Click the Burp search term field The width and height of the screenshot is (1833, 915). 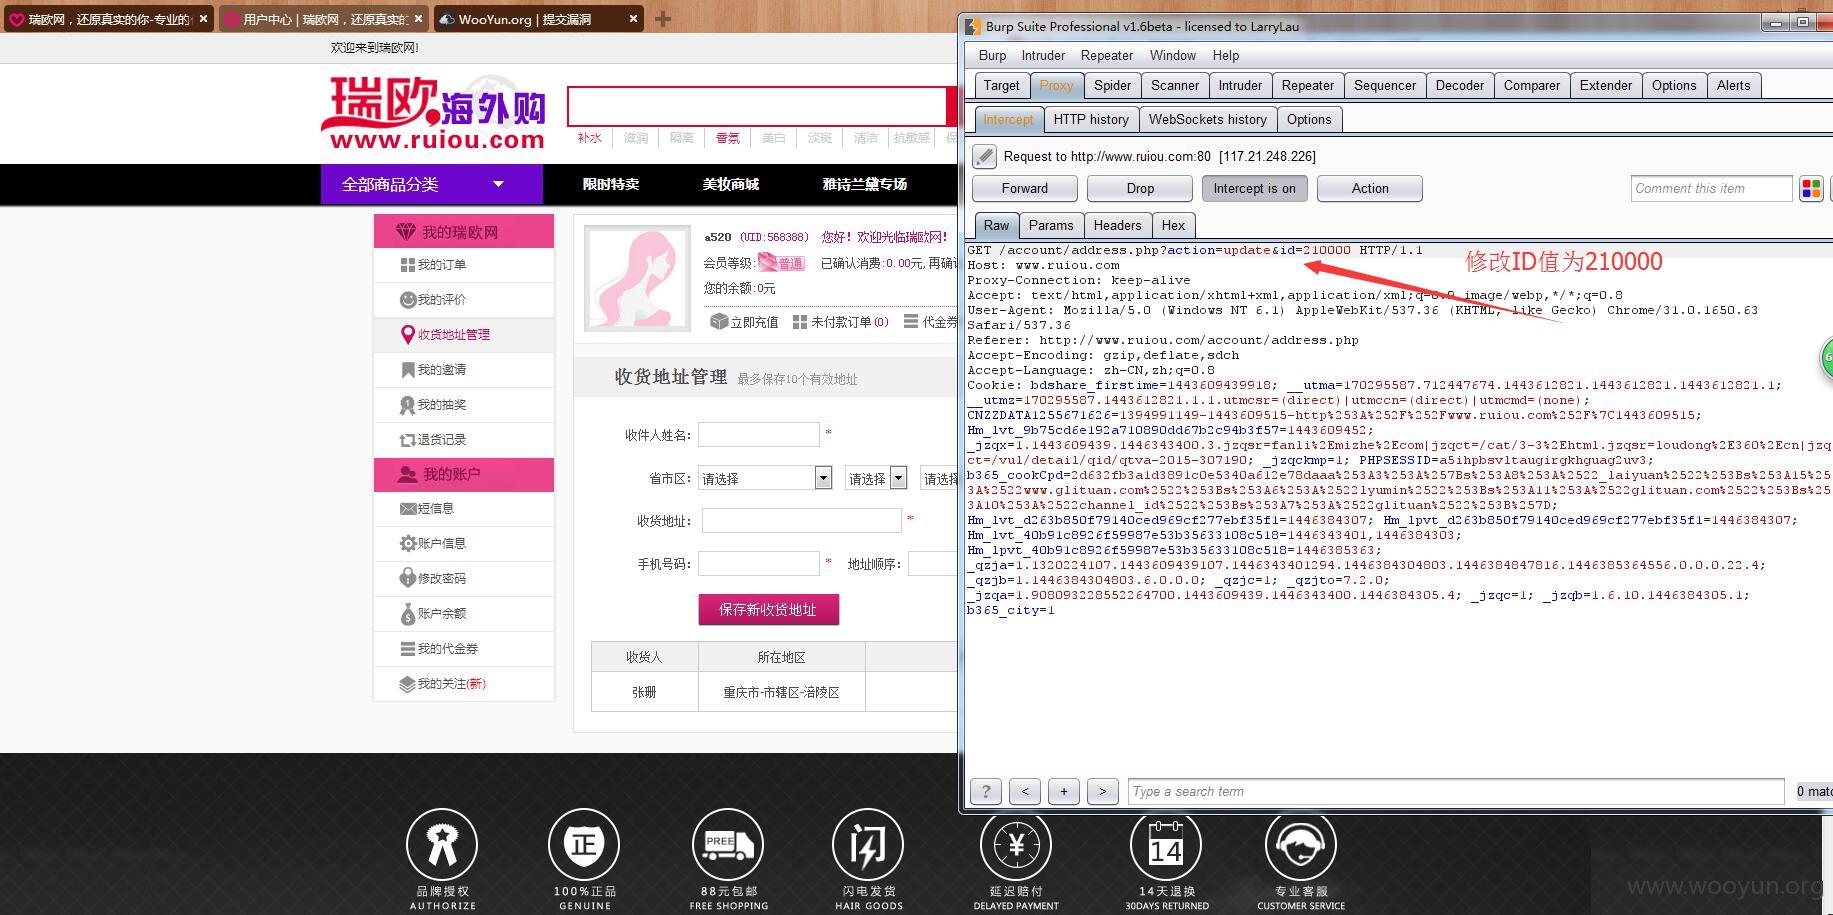(x=1456, y=791)
